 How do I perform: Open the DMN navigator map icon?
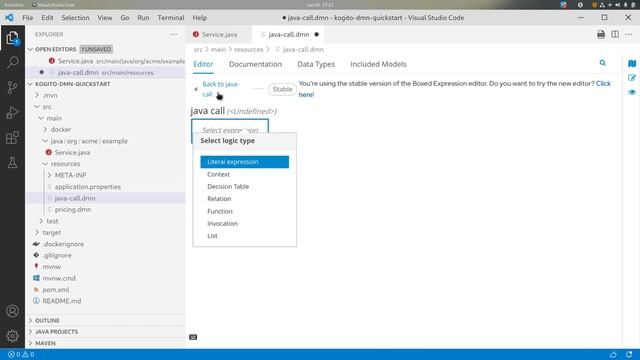click(x=632, y=64)
